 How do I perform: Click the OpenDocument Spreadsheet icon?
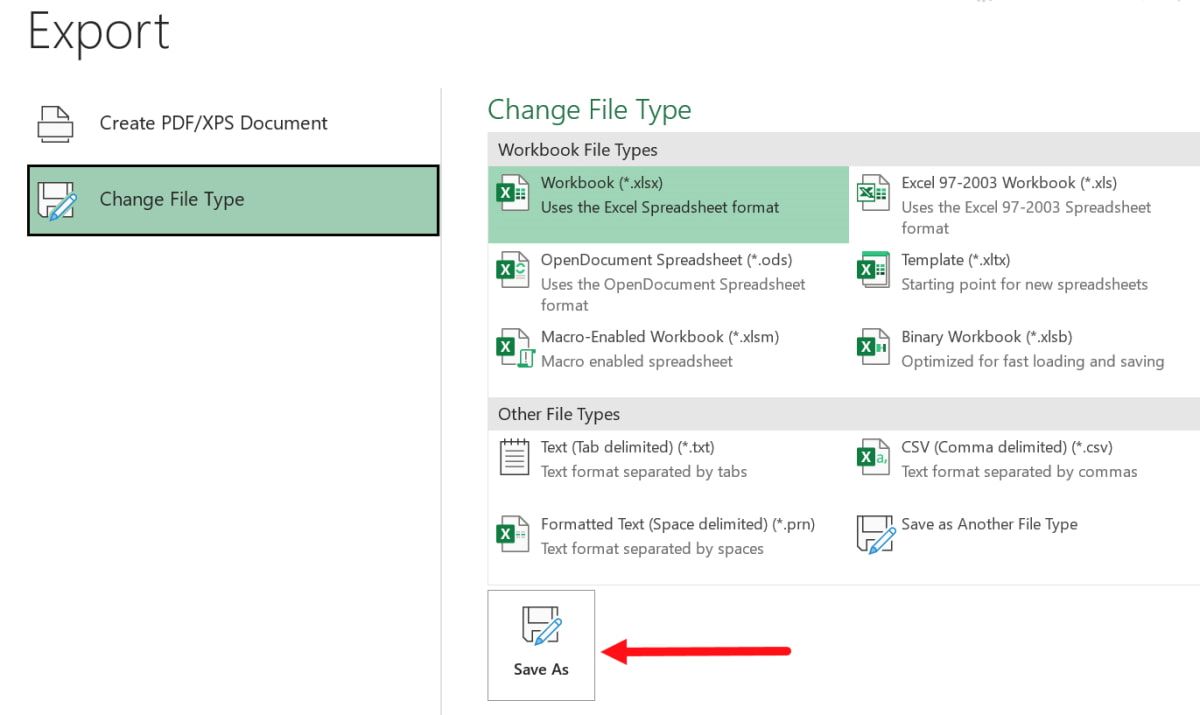[513, 270]
